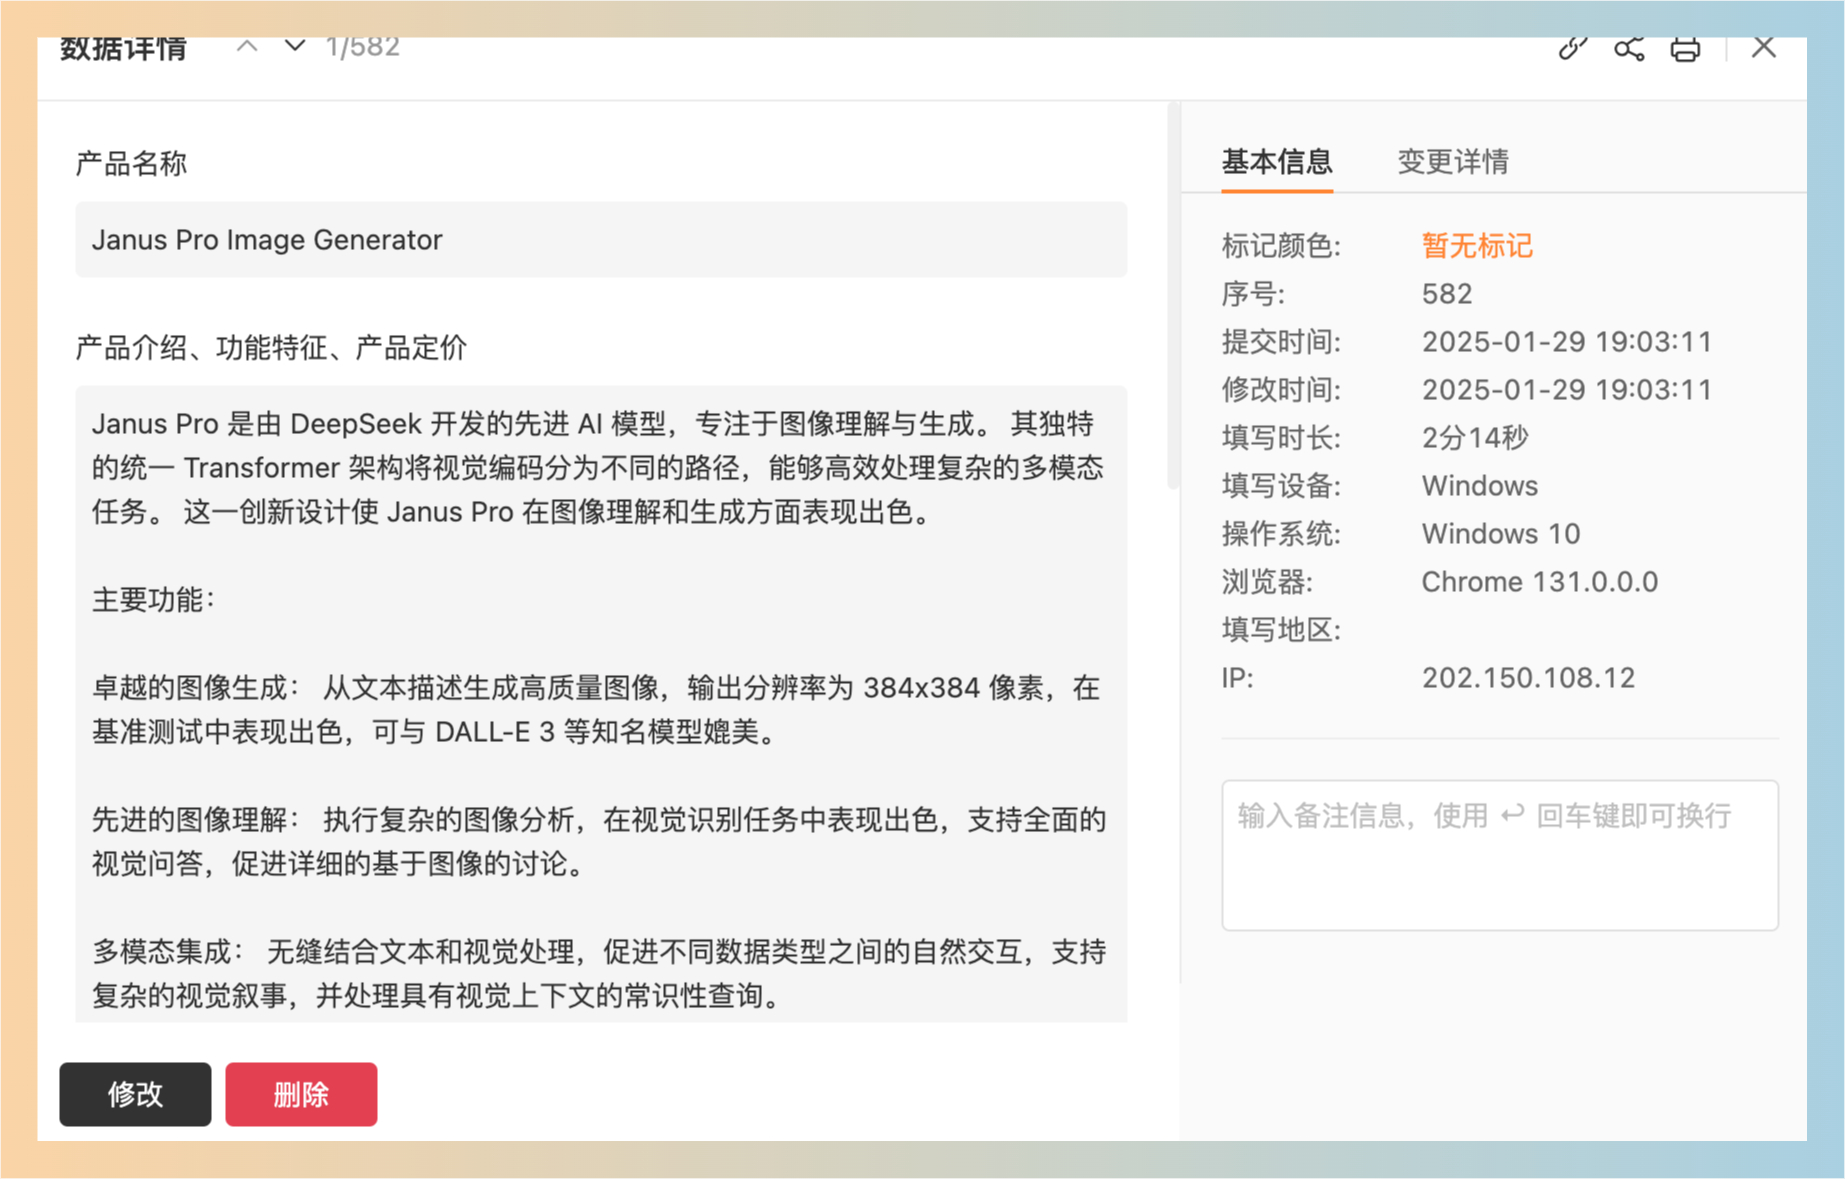Image resolution: width=1845 pixels, height=1179 pixels.
Task: Click the Chrome 131.0.0.0 browser value
Action: pos(1539,582)
